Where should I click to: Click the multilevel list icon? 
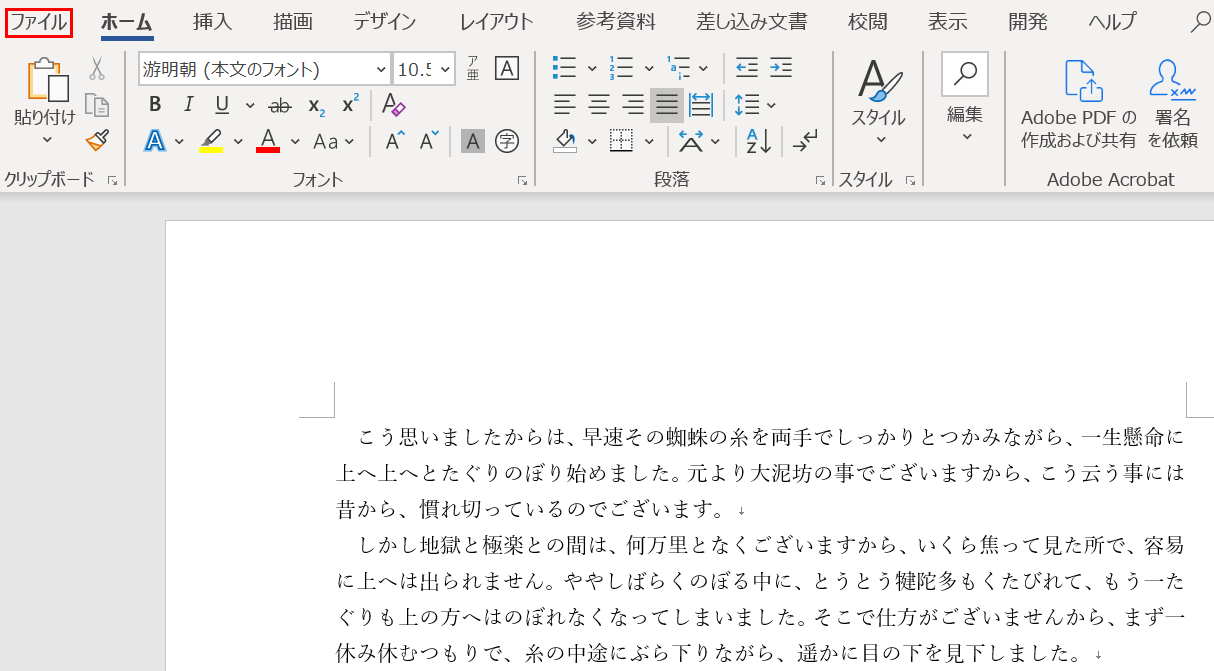[x=679, y=68]
